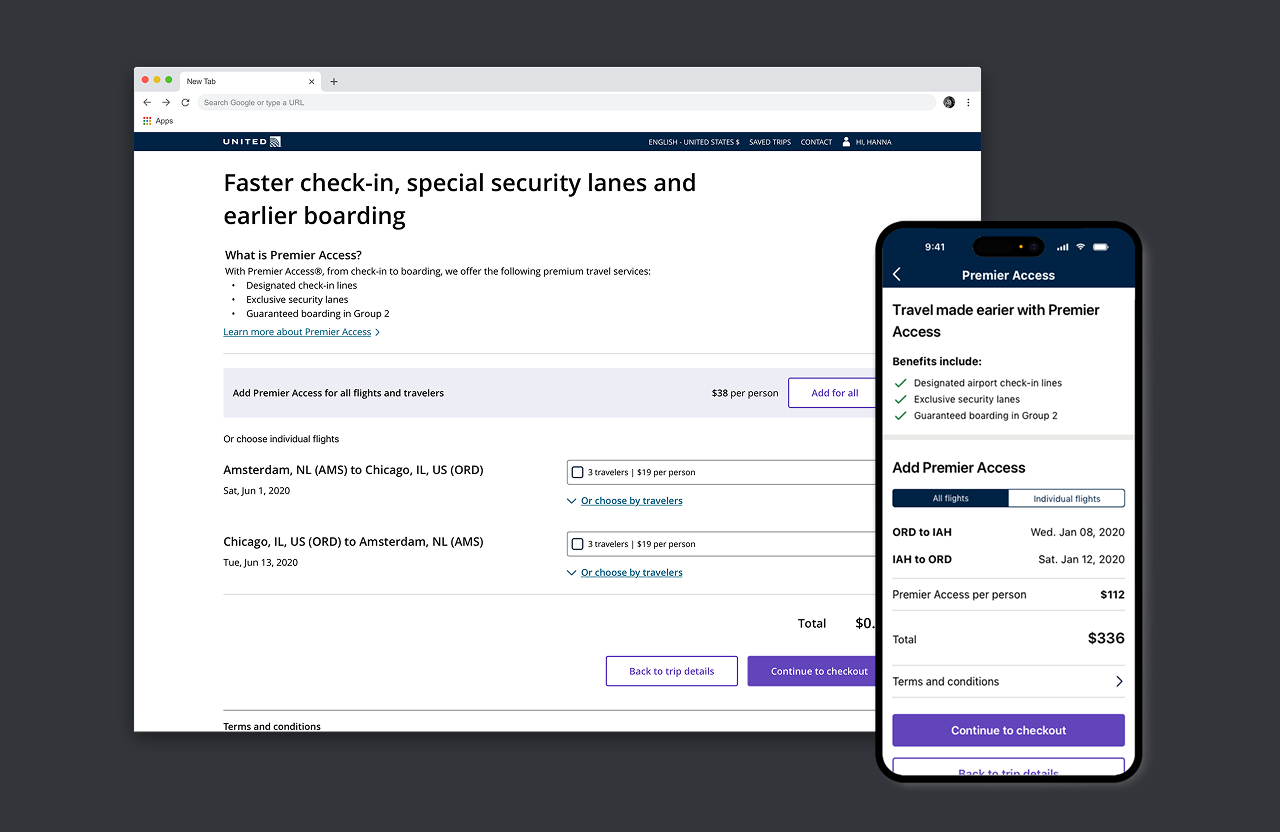Click Premier Access per person $112 row
The width and height of the screenshot is (1280, 832).
(1008, 594)
